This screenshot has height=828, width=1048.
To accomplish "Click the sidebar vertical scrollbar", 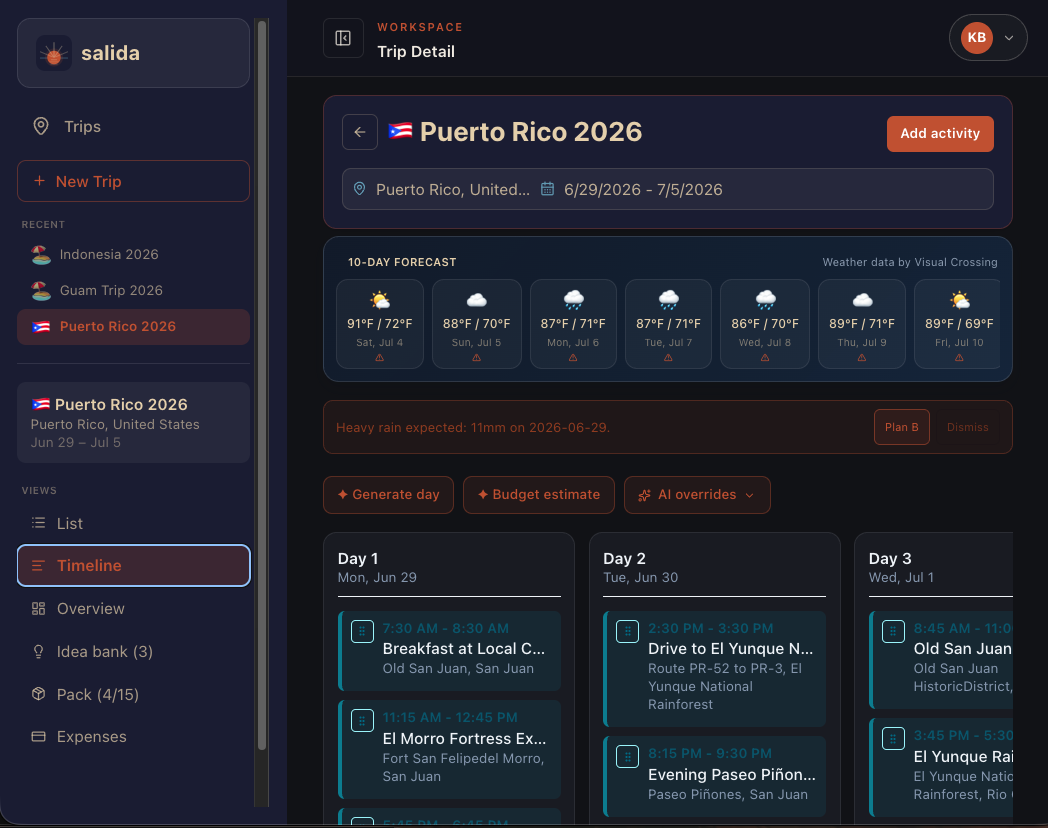I will pyautogui.click(x=262, y=384).
